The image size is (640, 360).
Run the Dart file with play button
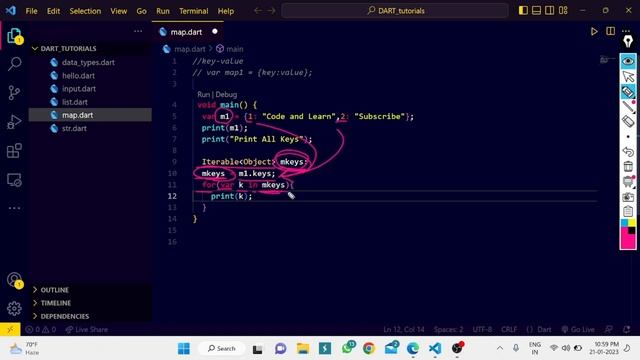pyautogui.click(x=594, y=31)
